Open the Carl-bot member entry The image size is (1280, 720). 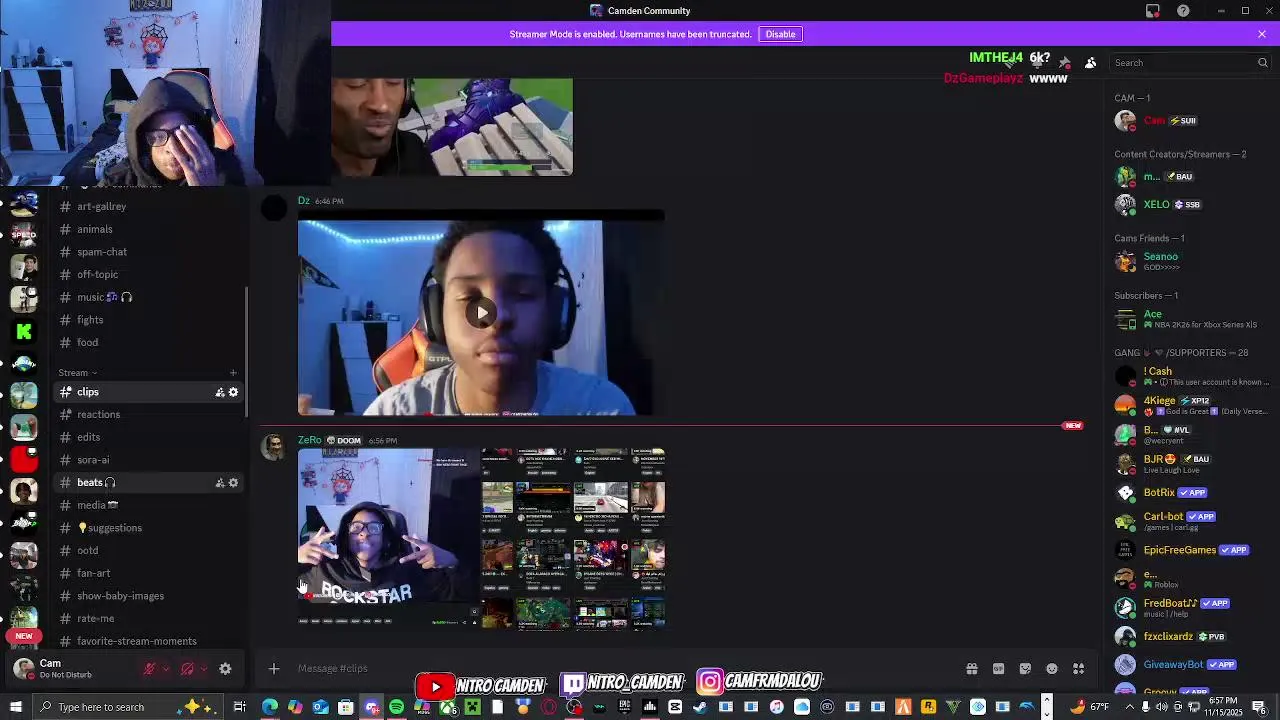pos(1190,521)
